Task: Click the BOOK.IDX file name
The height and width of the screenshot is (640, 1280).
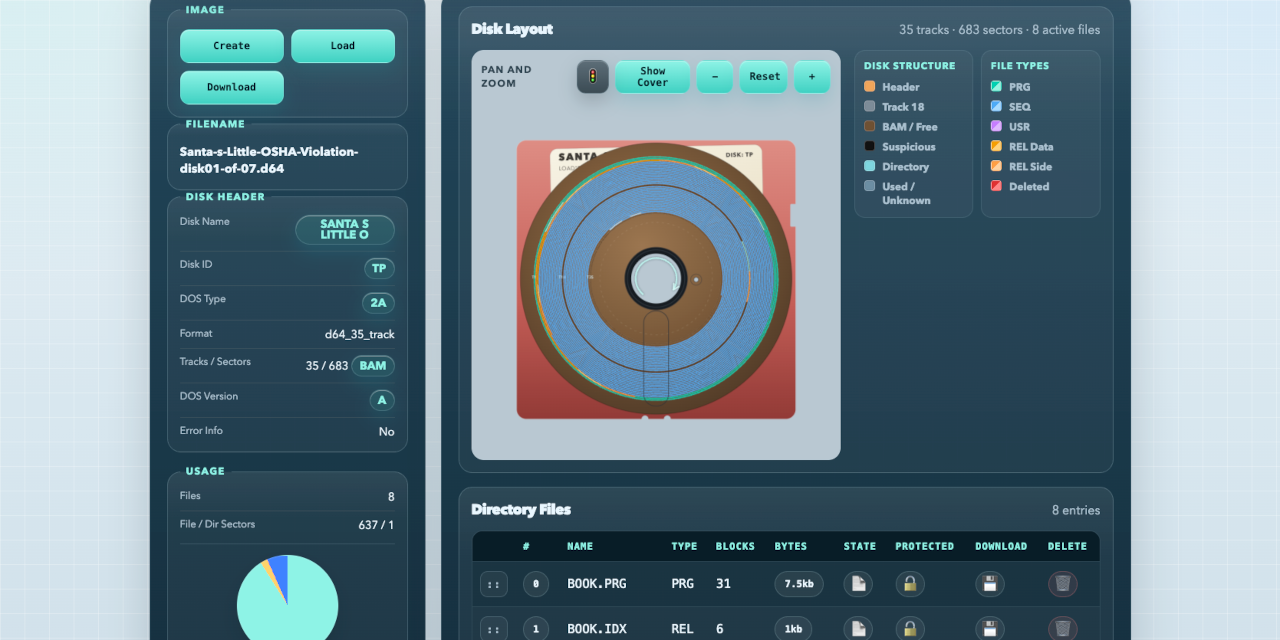Action: pos(597,629)
